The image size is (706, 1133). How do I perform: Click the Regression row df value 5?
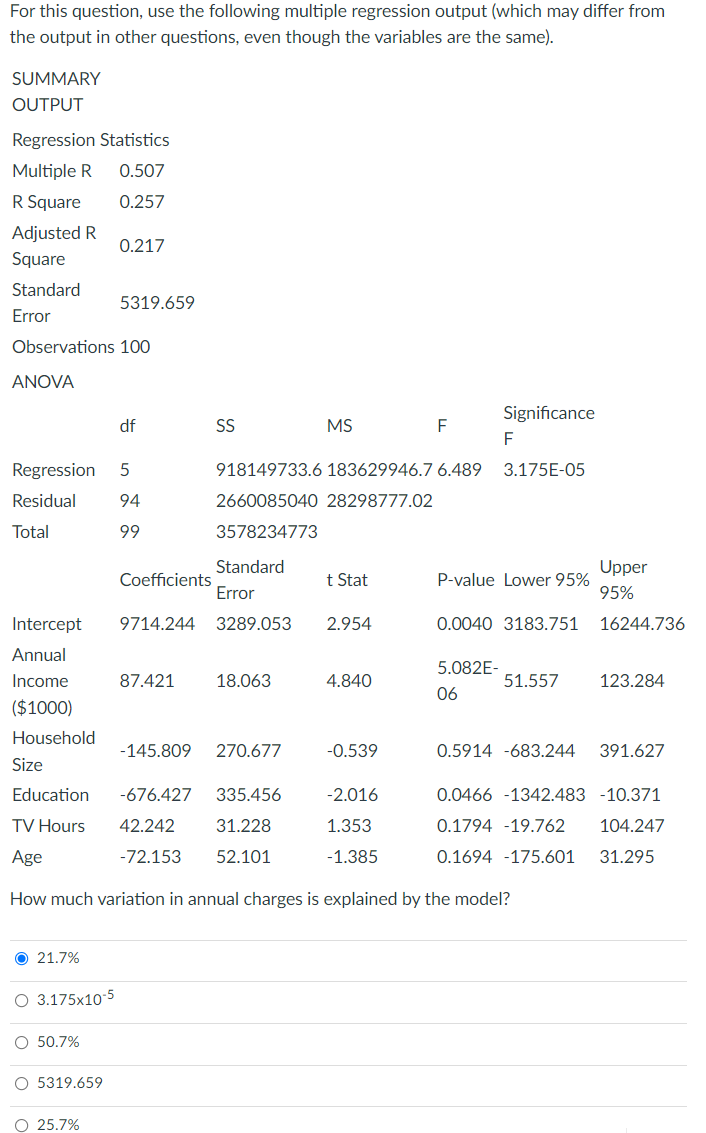(x=122, y=469)
